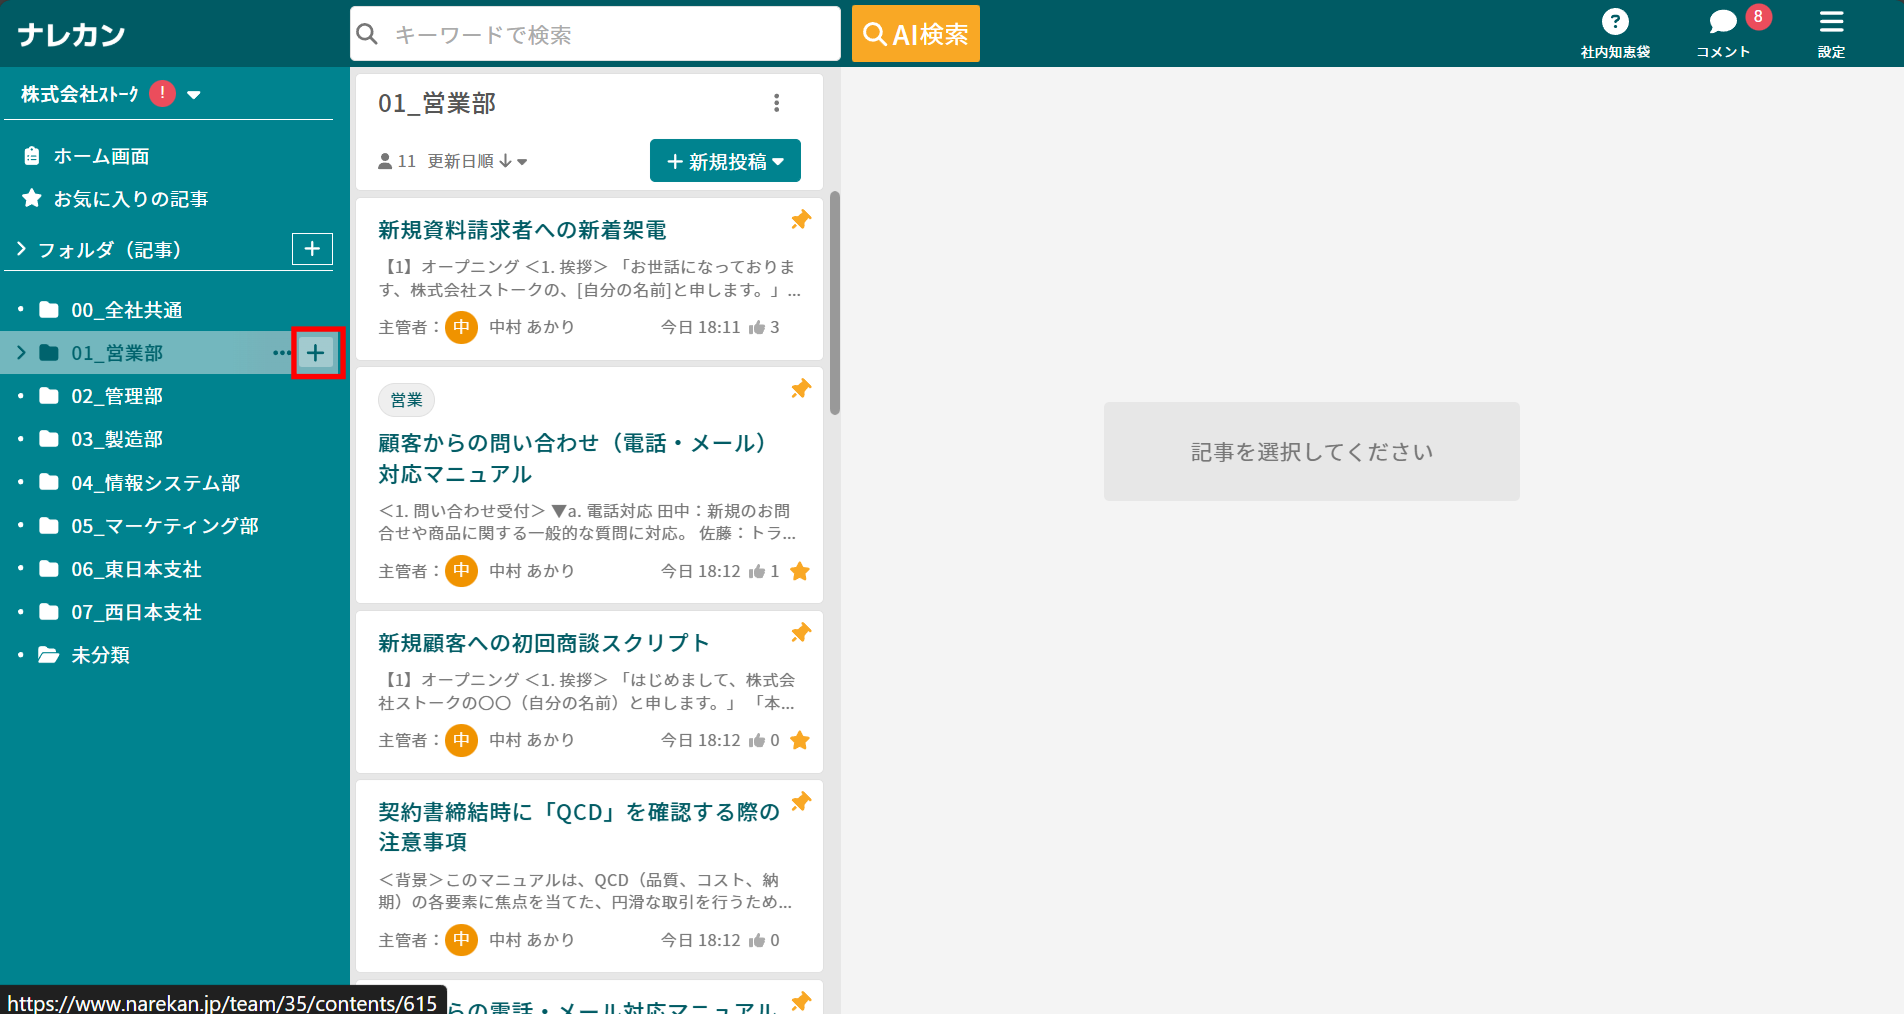1904x1014 pixels.
Task: Open お気に入りの記事 starred articles
Action: pos(31,198)
